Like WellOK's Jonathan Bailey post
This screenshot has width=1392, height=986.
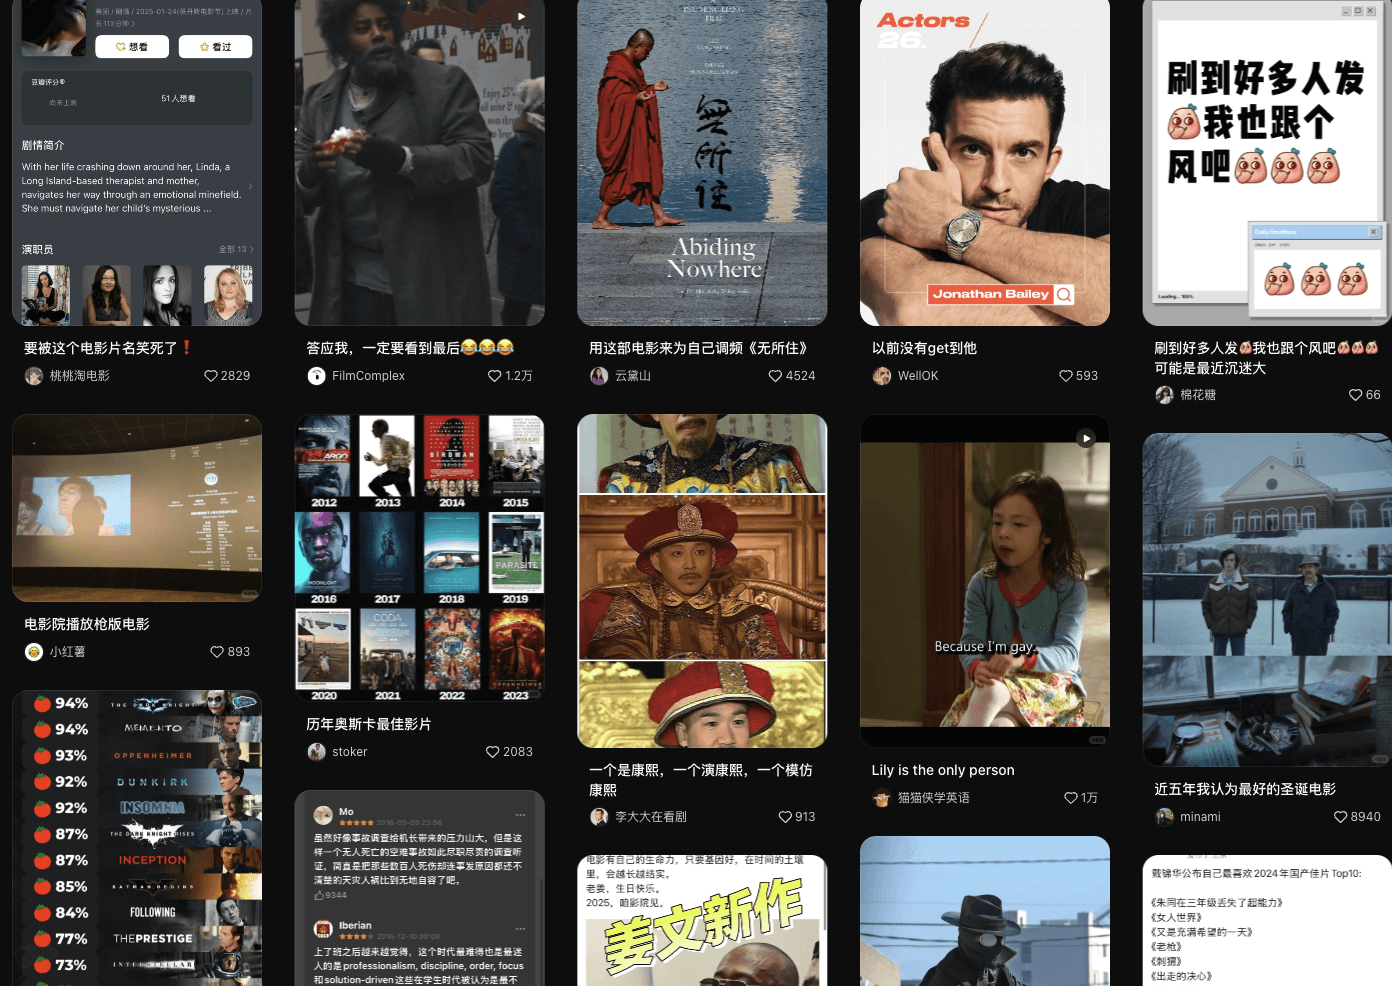tap(1066, 376)
